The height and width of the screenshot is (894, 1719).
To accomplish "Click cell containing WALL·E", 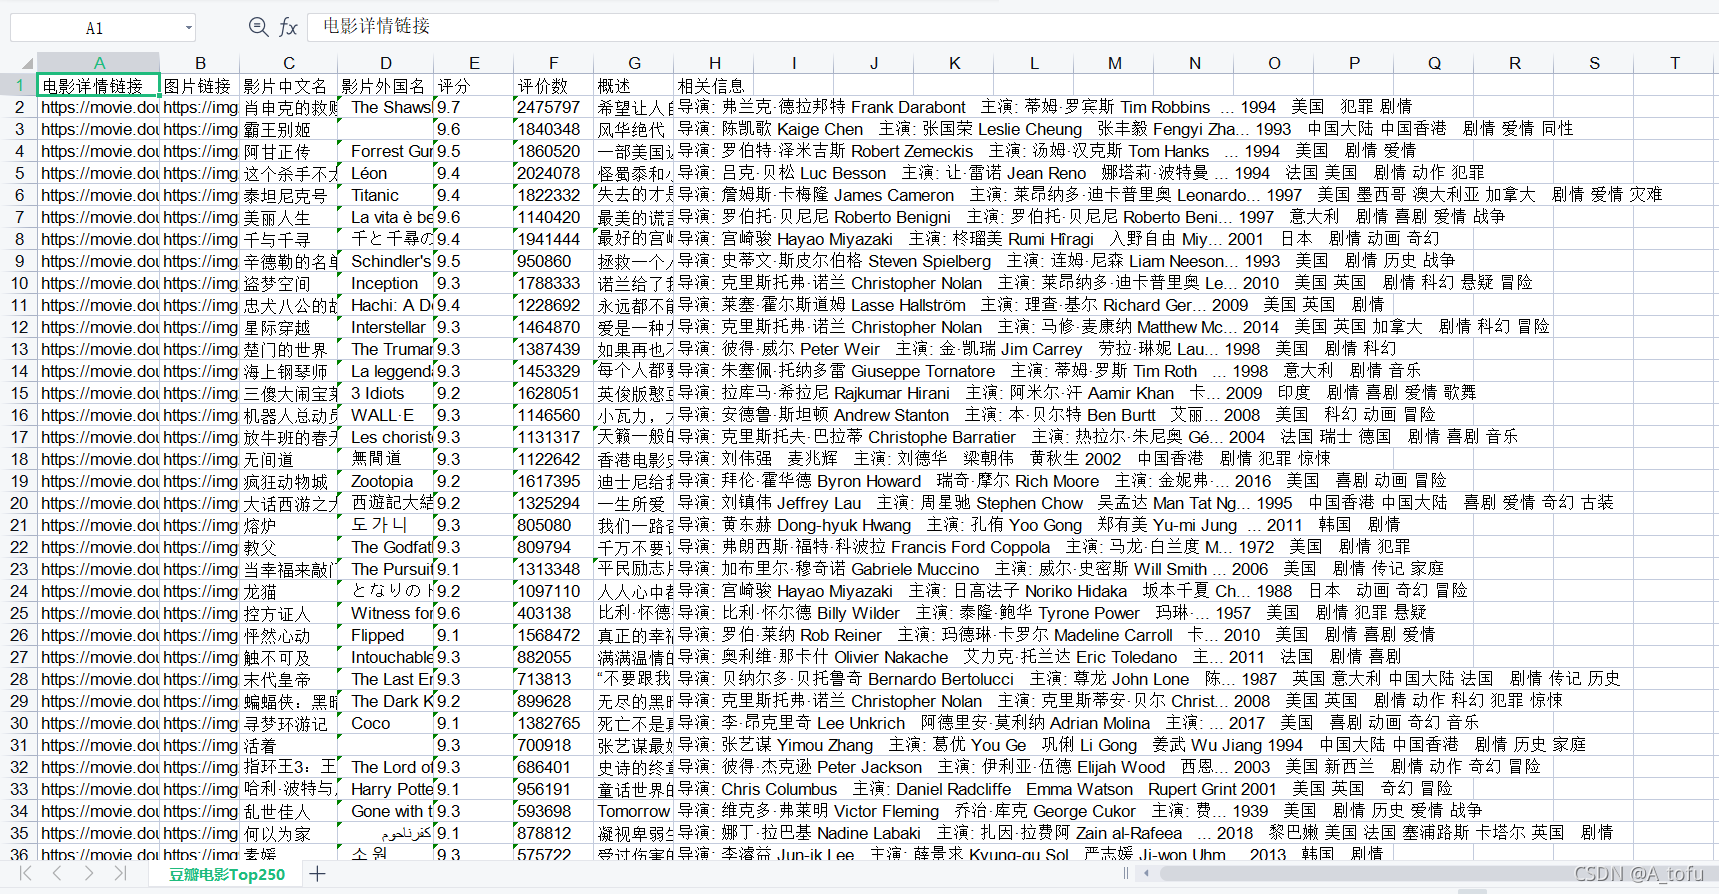I will (x=385, y=415).
